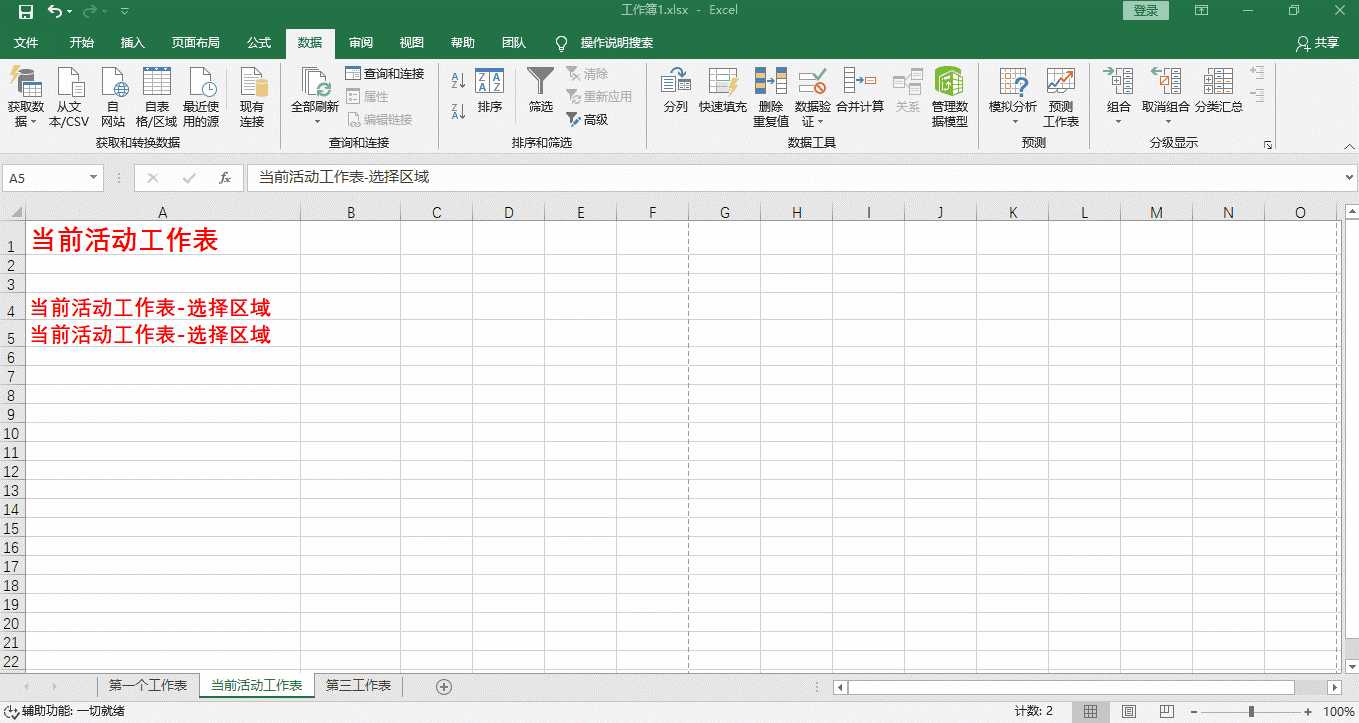Click Insert Function fx button
Screen dimensions: 1359x723
point(225,178)
